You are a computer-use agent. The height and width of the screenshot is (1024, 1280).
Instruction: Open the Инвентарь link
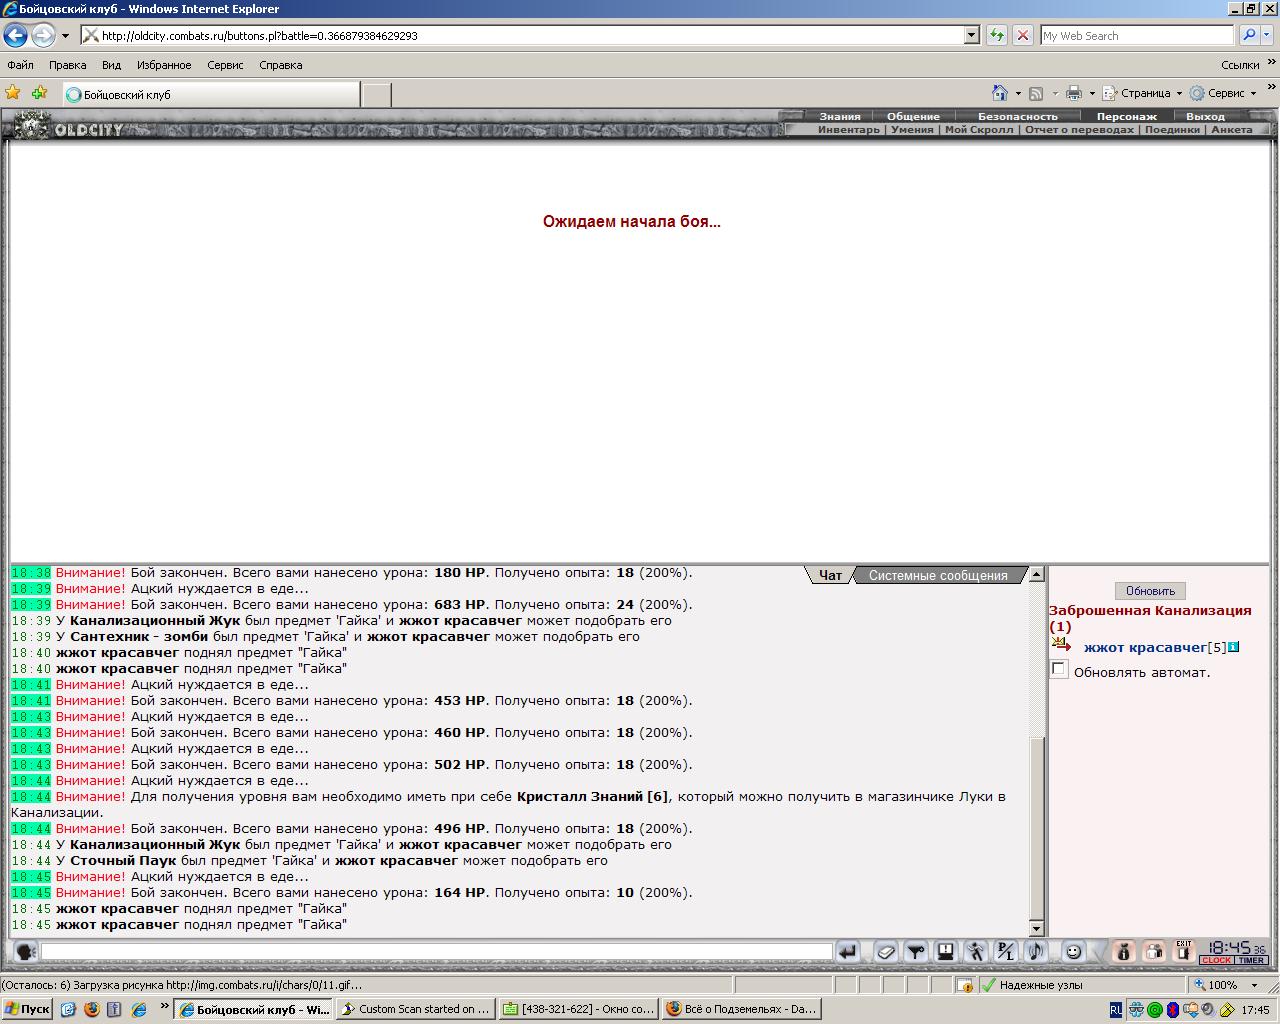[848, 130]
